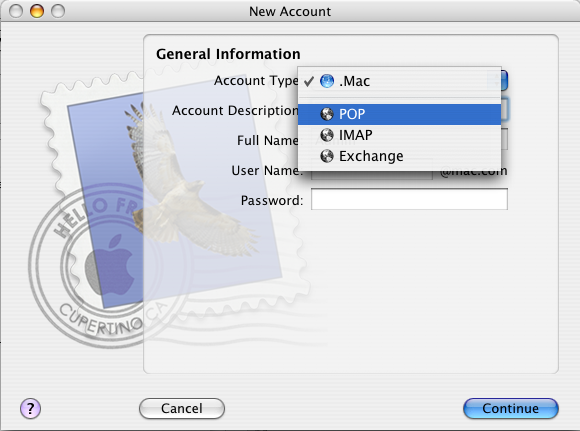
Task: Choose Exchange account type
Action: pyautogui.click(x=399, y=156)
